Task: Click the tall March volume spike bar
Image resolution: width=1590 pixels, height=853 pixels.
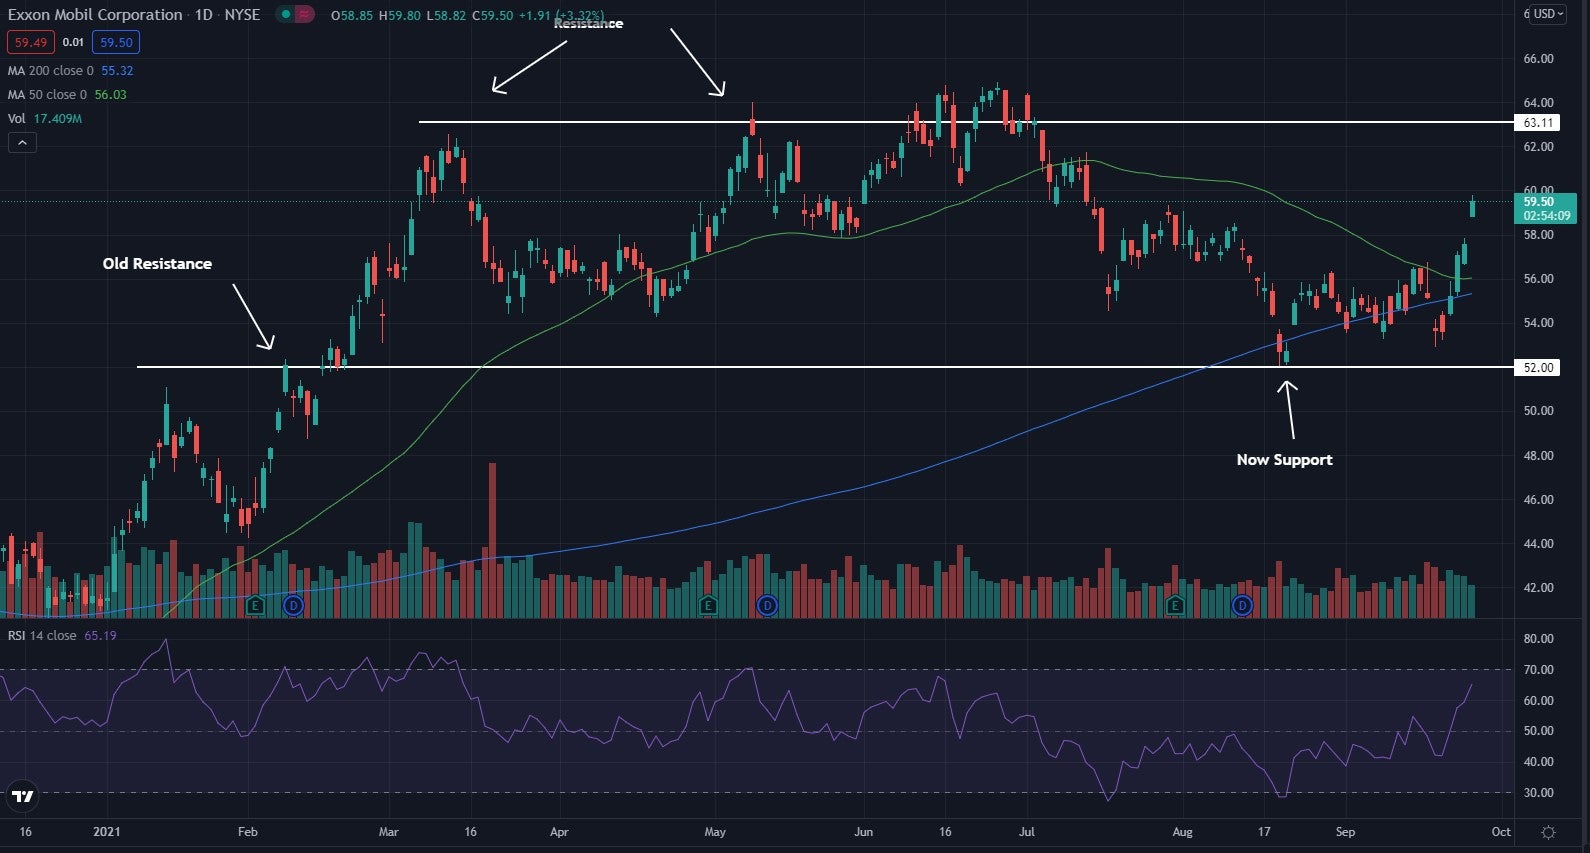Action: click(492, 540)
